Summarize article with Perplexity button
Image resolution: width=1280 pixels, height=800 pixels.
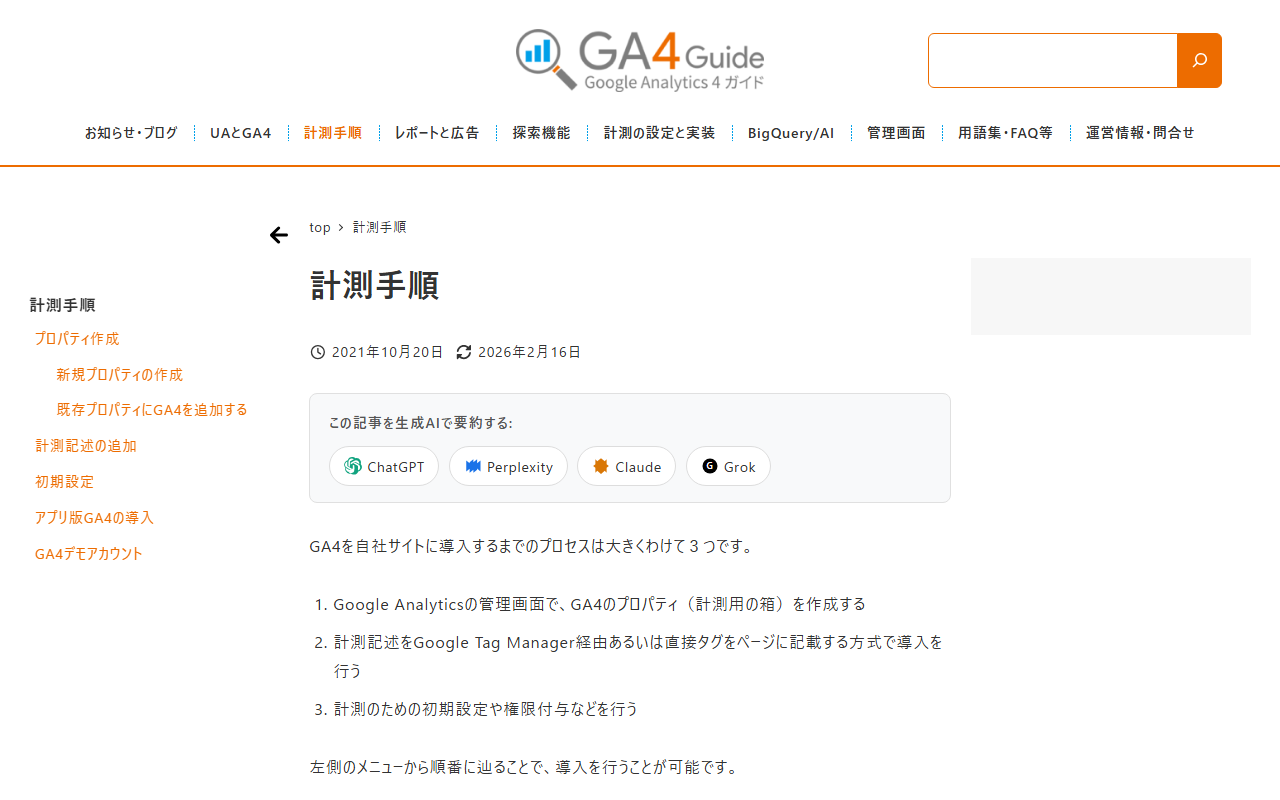tap(508, 466)
